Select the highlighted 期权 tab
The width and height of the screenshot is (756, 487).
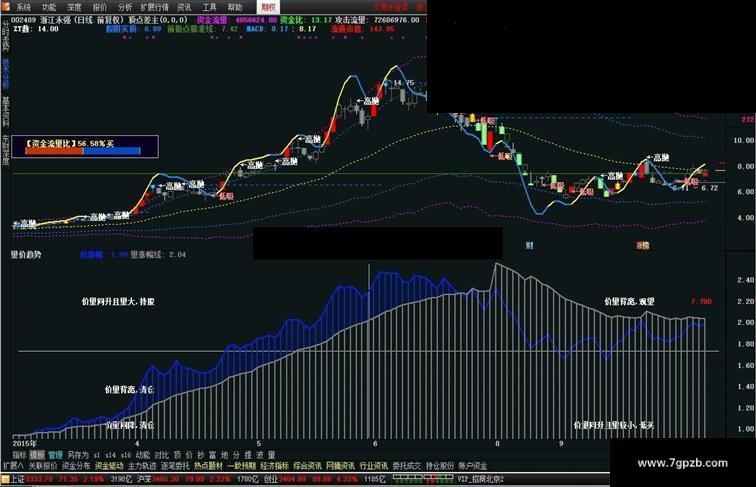269,7
